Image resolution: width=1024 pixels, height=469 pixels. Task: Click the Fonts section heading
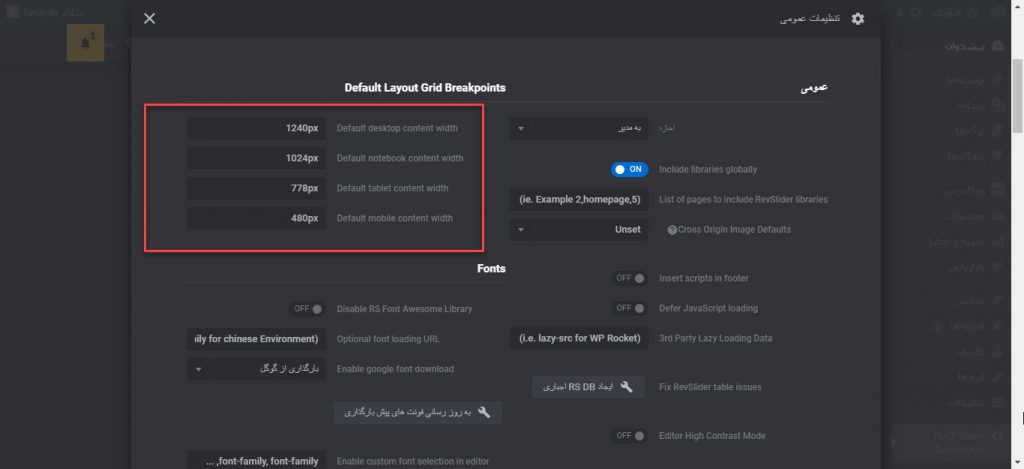point(491,268)
